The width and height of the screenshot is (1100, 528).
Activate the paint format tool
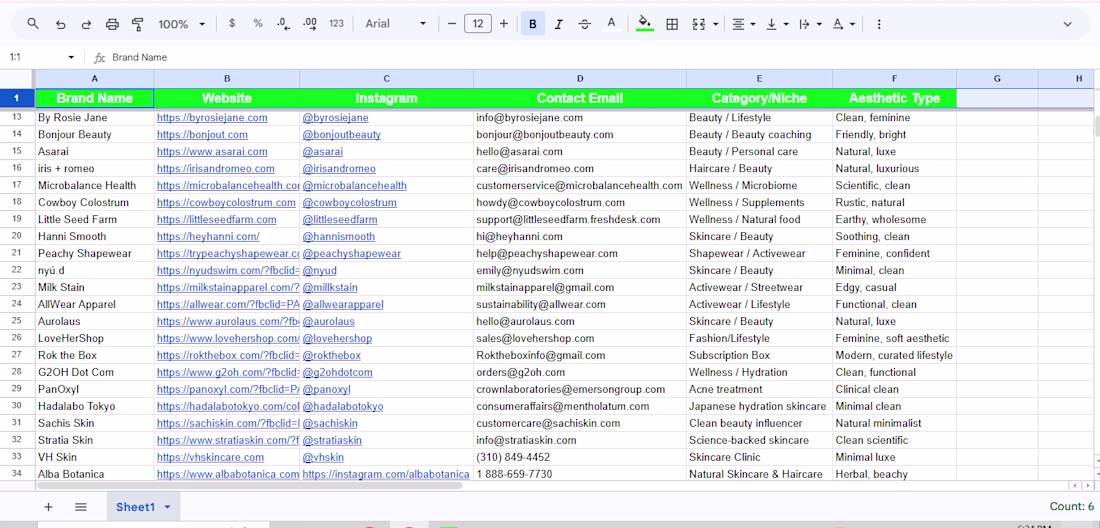pos(138,24)
